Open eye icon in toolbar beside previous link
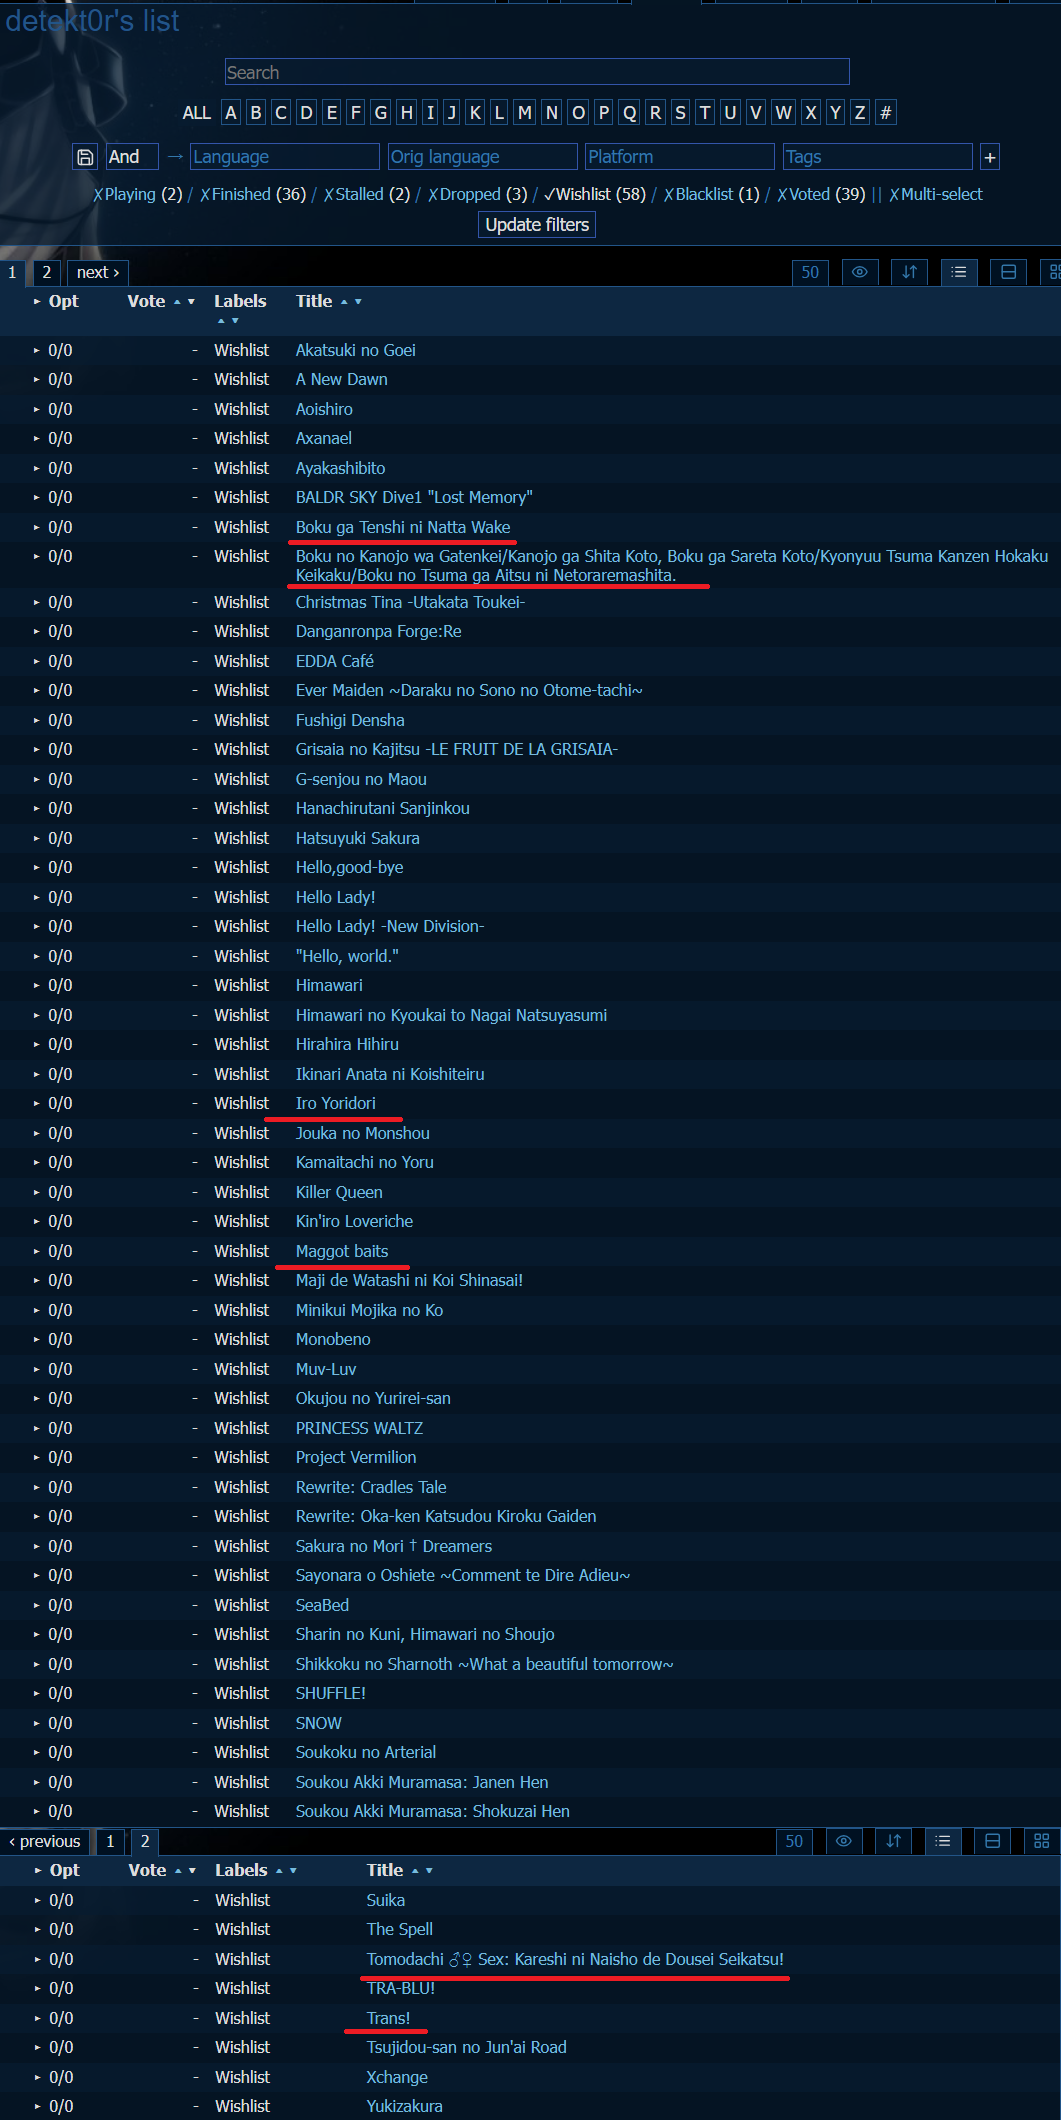Viewport: 1061px width, 2120px height. click(844, 1841)
